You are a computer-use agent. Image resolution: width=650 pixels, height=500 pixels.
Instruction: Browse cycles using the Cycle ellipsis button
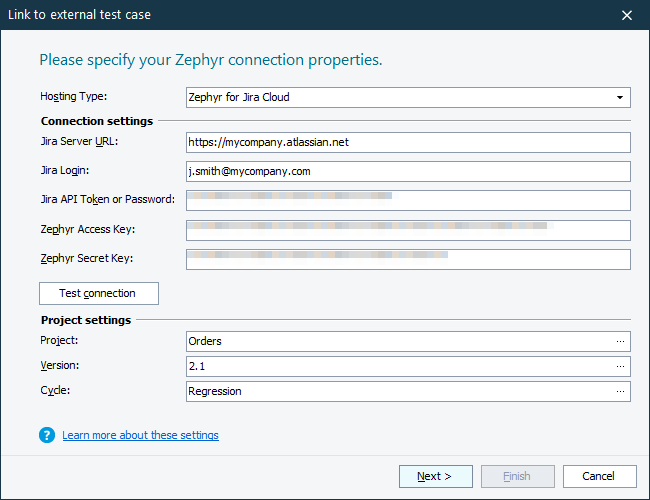tap(621, 391)
